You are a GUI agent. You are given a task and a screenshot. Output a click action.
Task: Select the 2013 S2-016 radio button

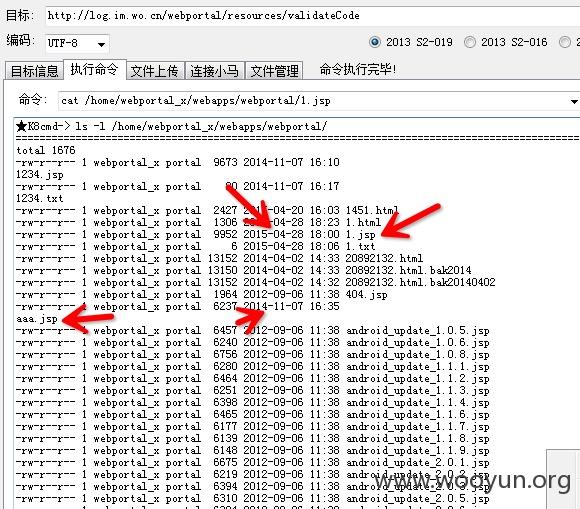(470, 42)
